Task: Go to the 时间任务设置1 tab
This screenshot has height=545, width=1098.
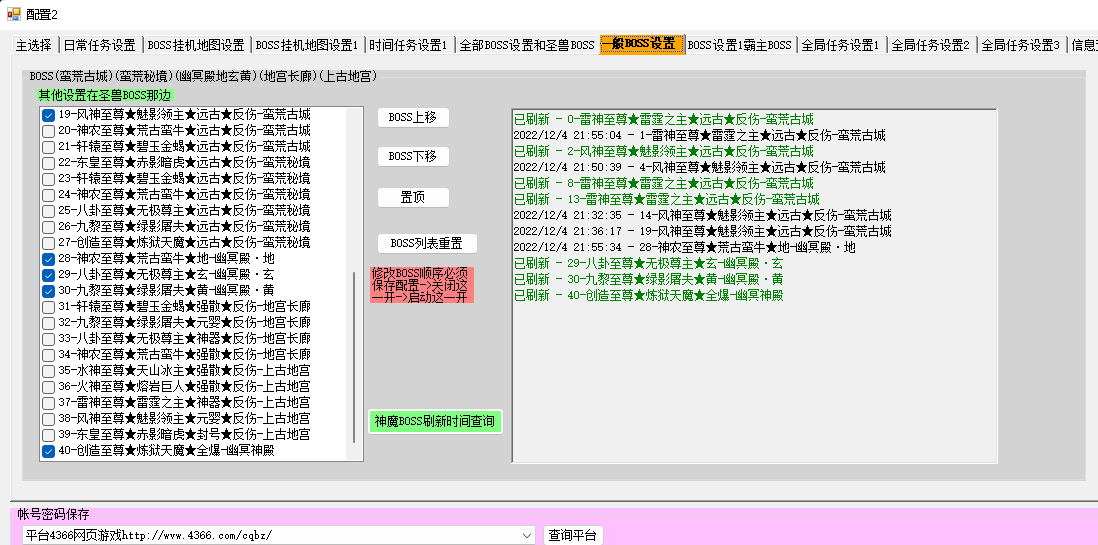Action: click(409, 46)
